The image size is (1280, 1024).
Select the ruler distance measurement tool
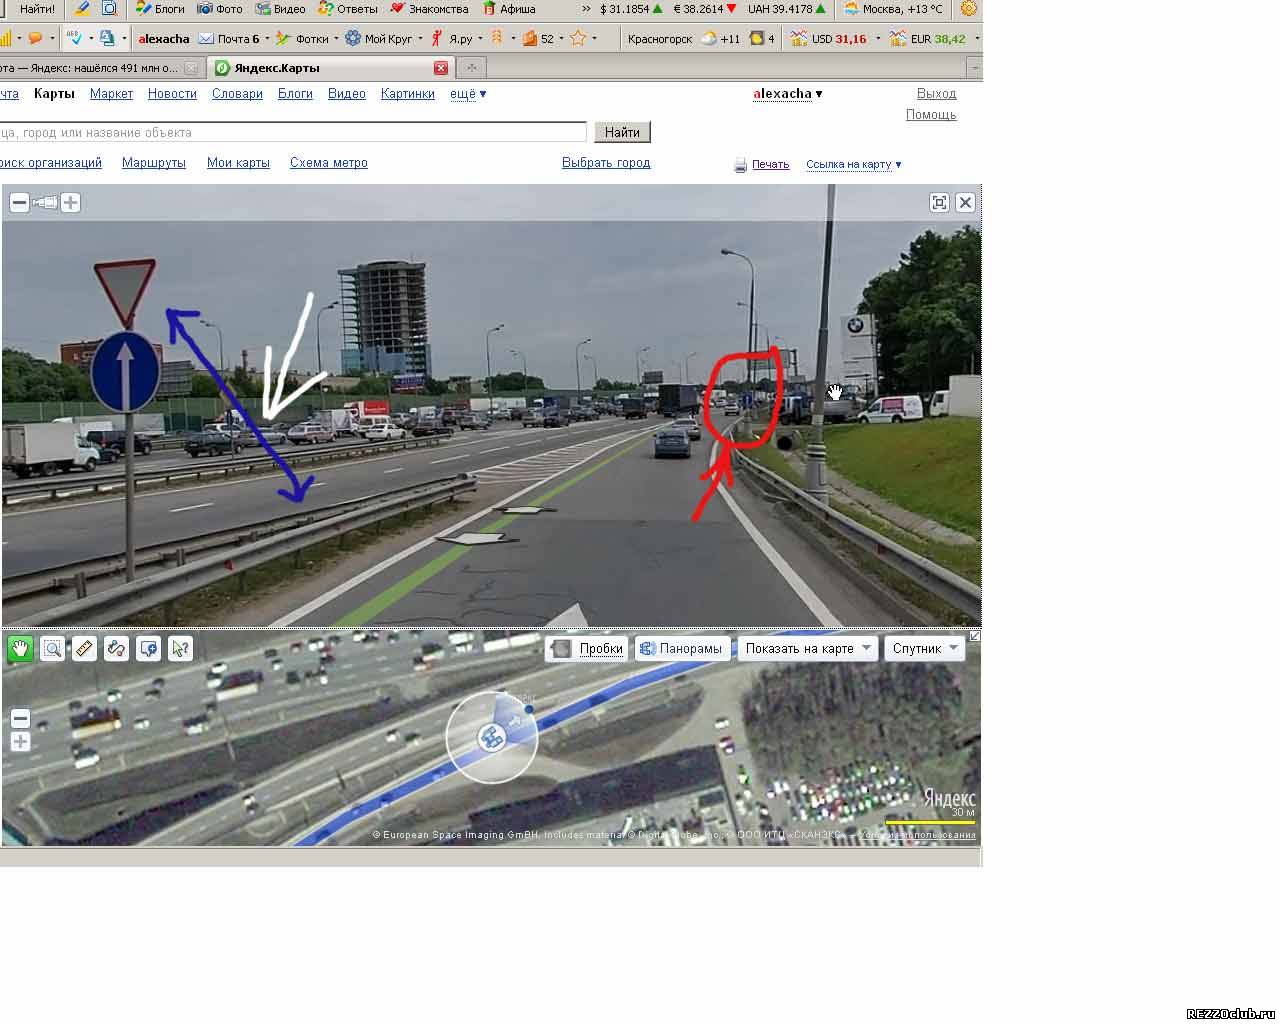[85, 649]
